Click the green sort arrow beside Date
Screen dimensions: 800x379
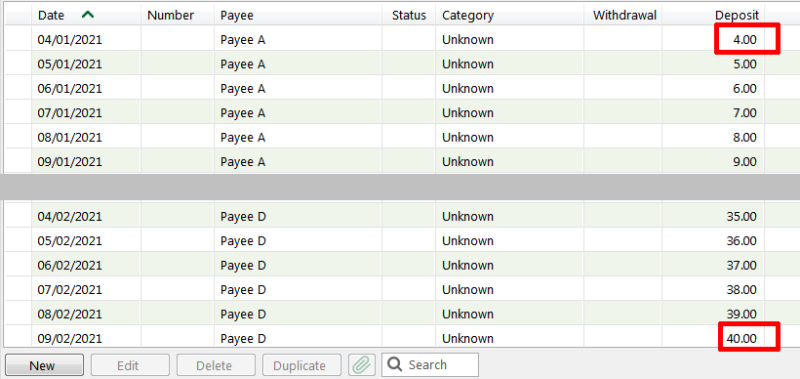88,15
